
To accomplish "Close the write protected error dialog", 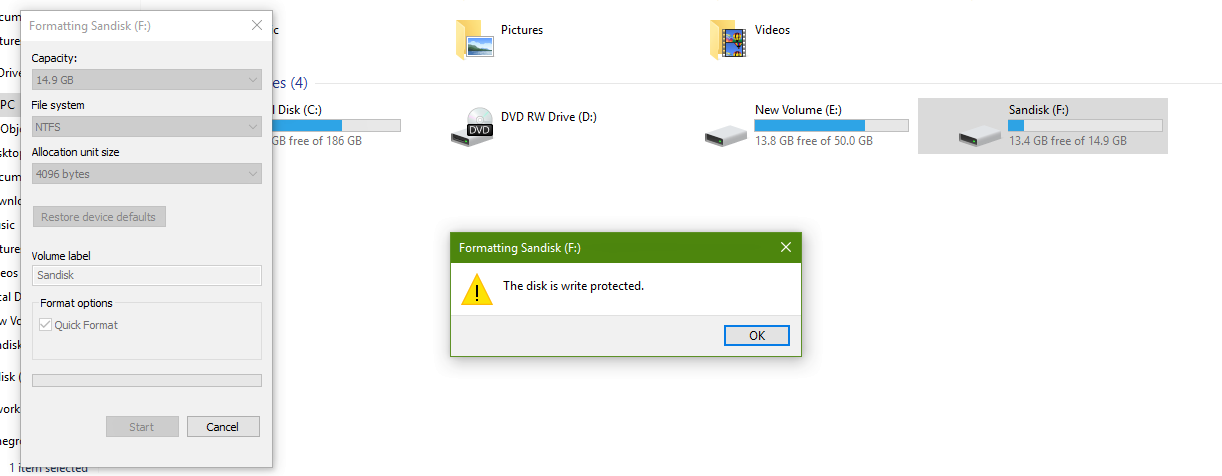I will coord(785,247).
